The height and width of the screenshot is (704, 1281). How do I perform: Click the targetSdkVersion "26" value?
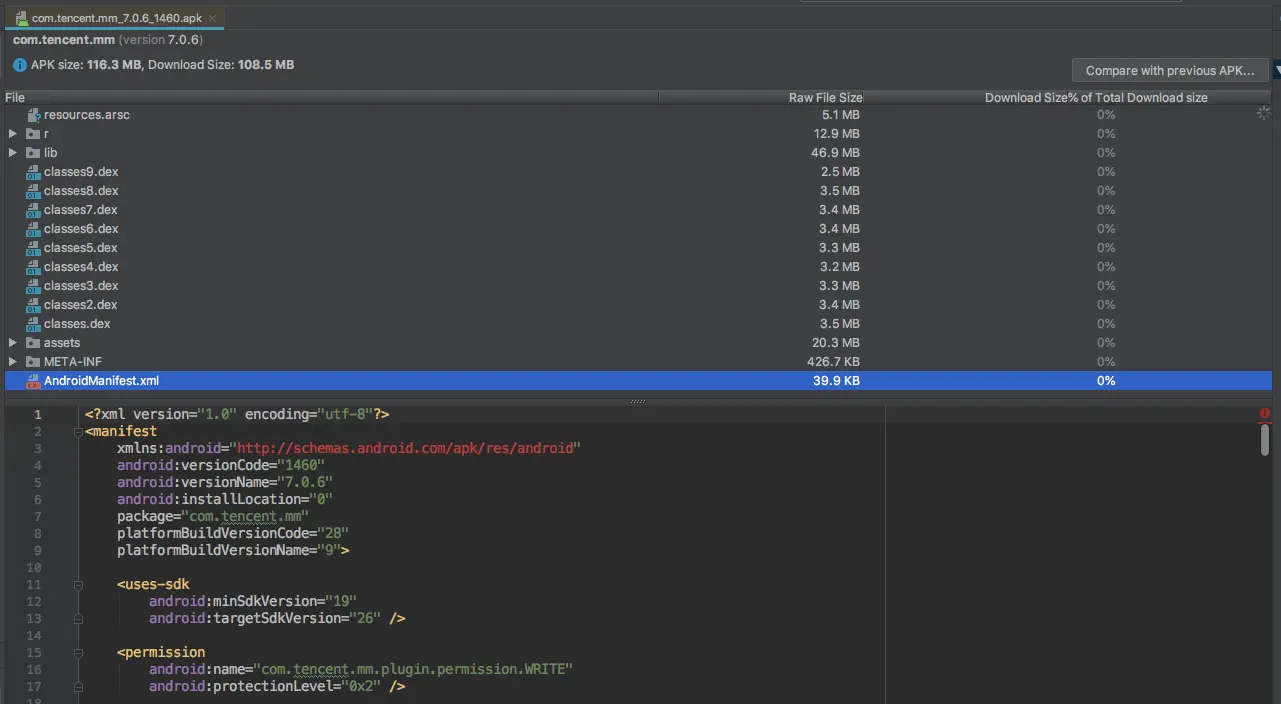click(x=366, y=618)
